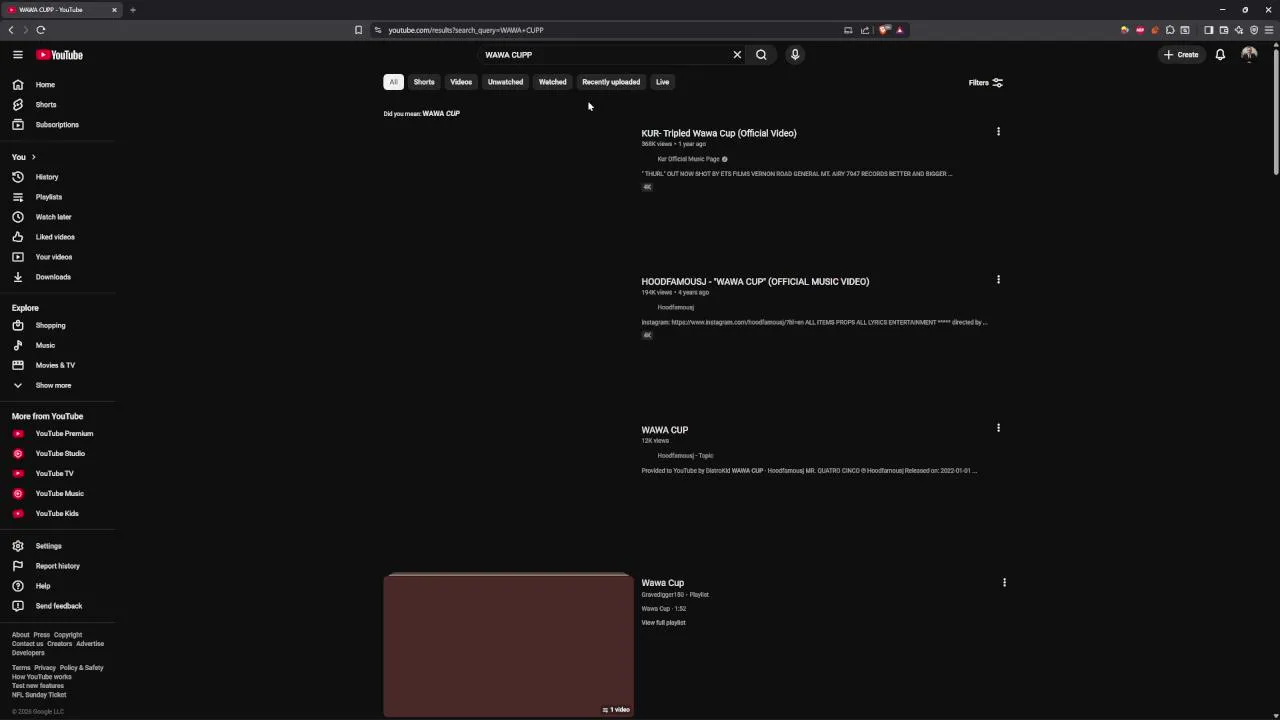The image size is (1280, 720).
Task: Select the All filter chip
Action: point(393,82)
